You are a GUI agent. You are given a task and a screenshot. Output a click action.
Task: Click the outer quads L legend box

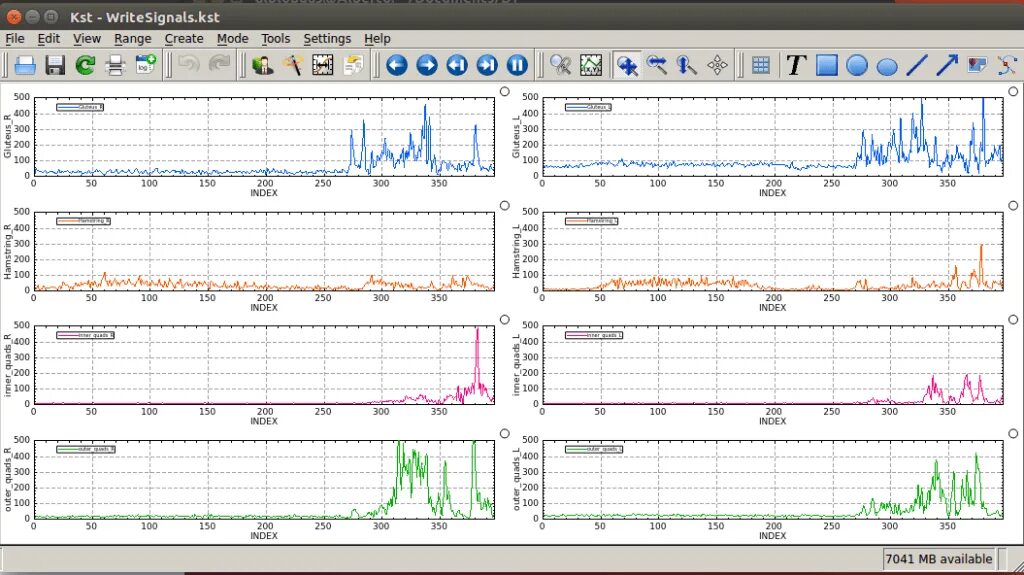click(594, 449)
